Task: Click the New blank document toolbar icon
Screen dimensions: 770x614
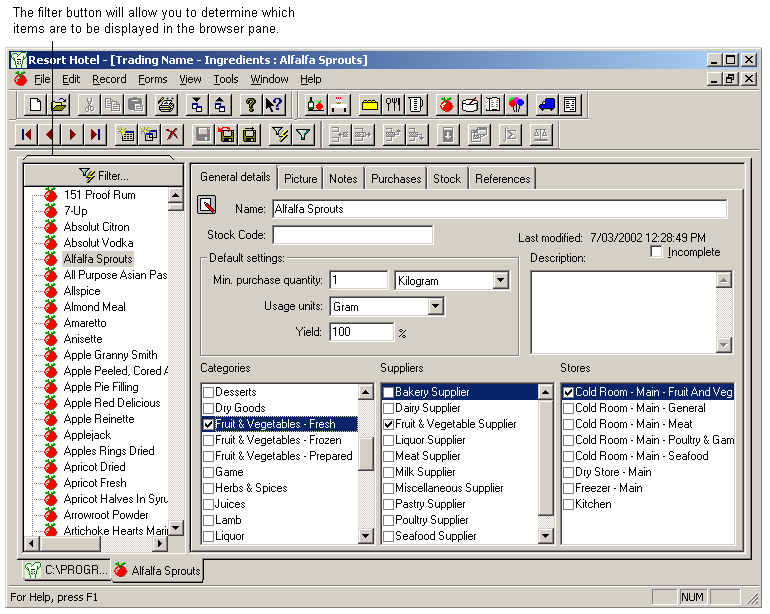Action: [35, 105]
